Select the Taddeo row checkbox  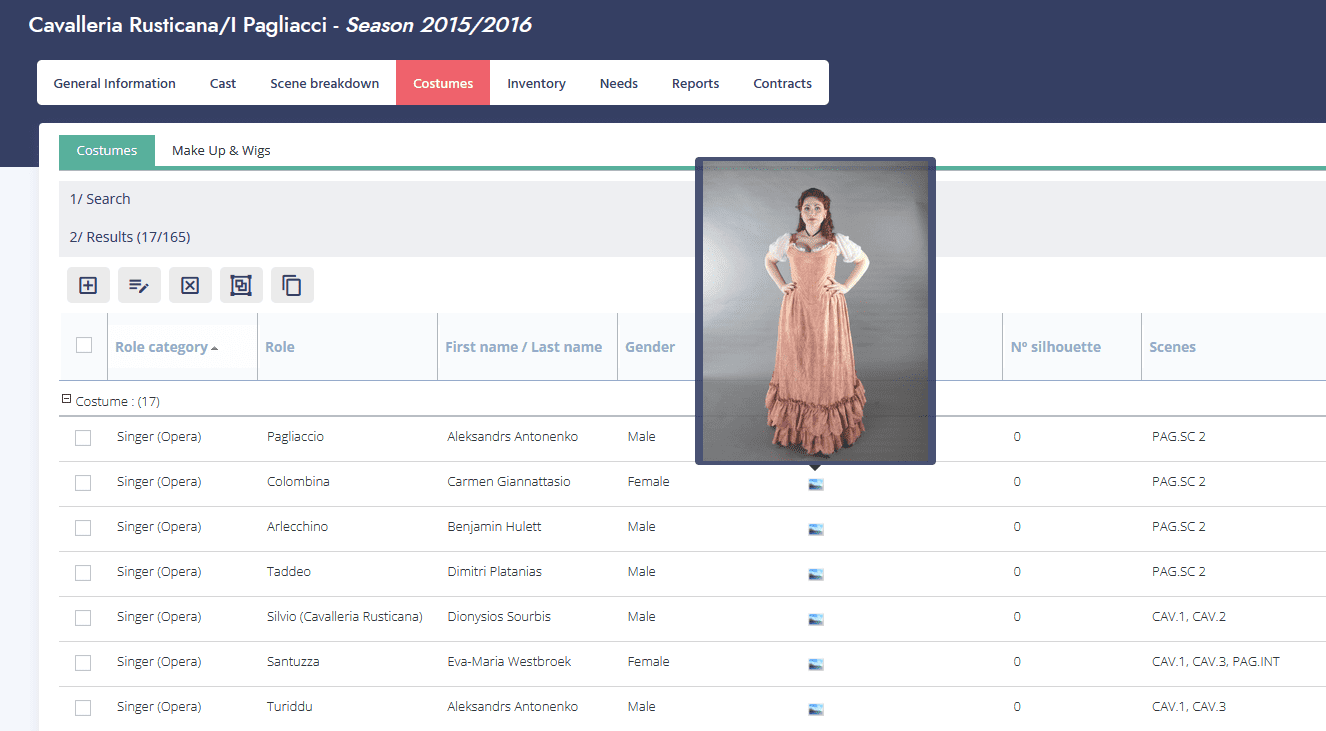83,573
